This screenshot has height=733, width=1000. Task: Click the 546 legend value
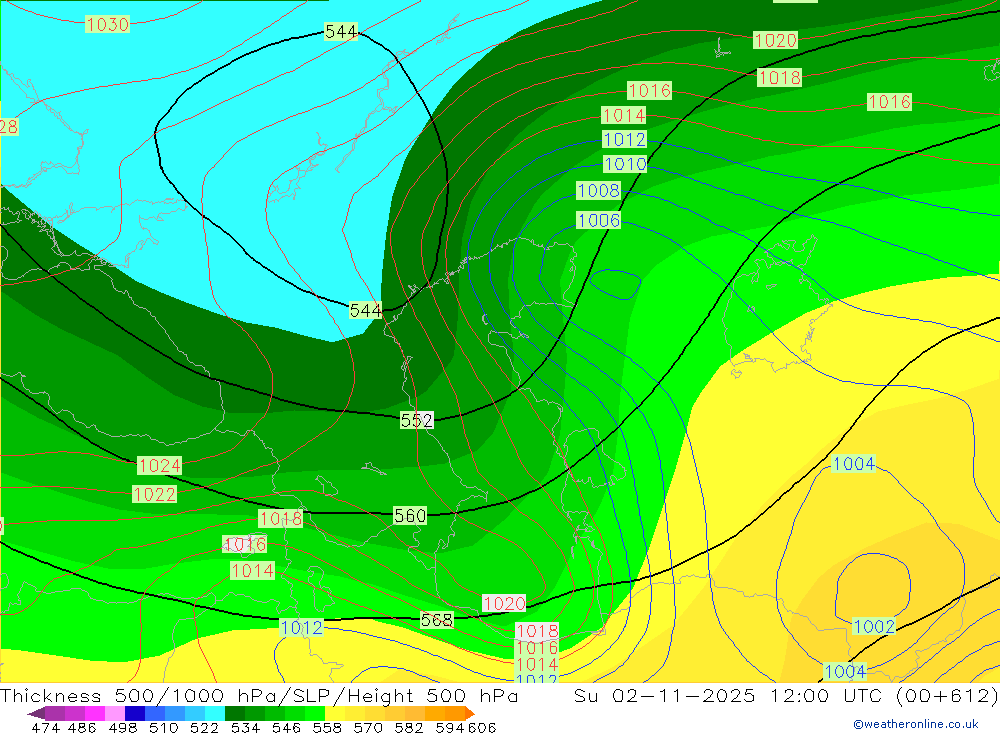tap(286, 727)
